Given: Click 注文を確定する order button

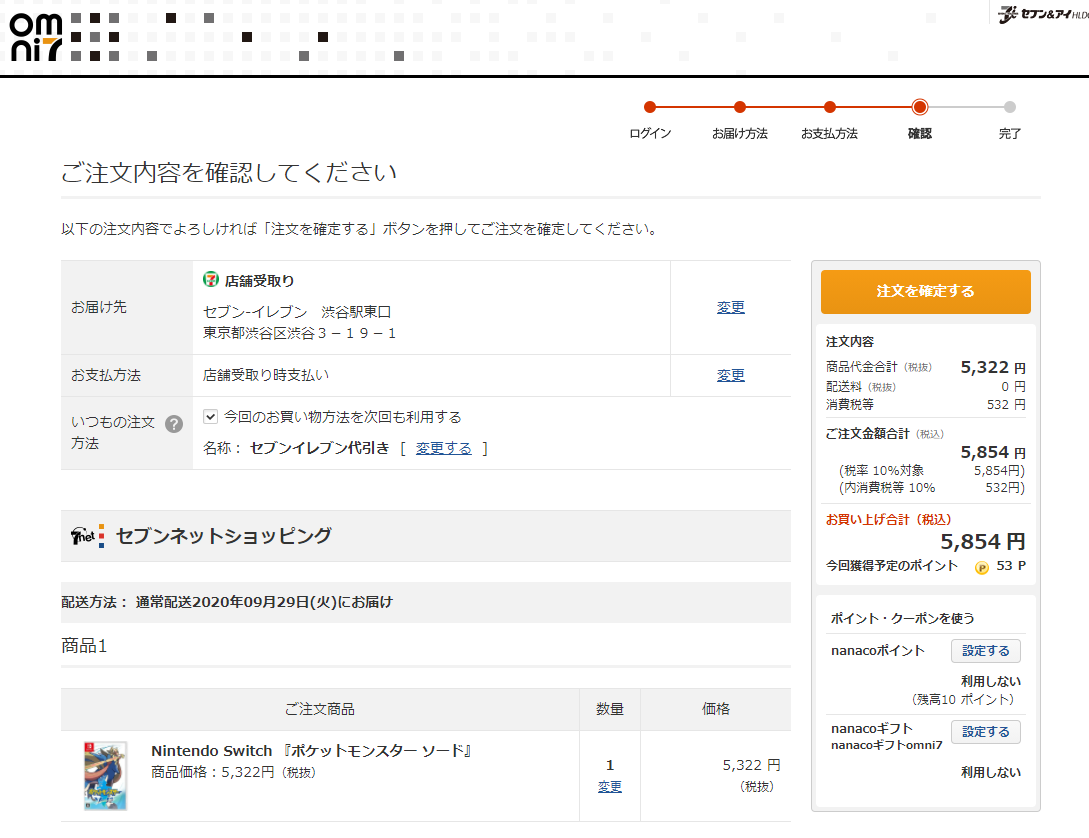Looking at the screenshot, I should (x=925, y=292).
